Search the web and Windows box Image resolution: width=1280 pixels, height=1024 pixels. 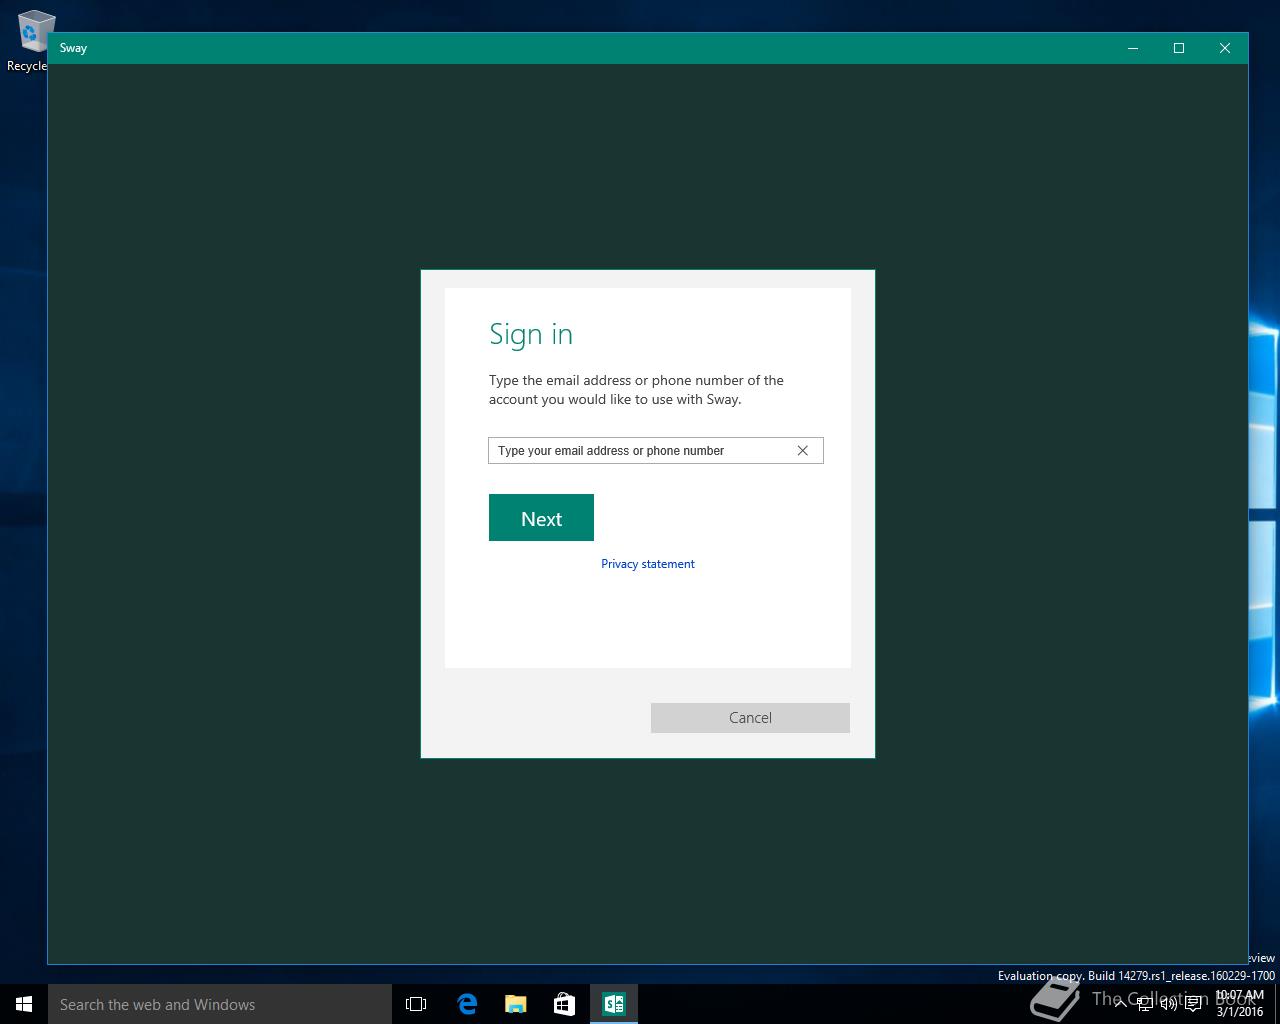(x=220, y=1004)
